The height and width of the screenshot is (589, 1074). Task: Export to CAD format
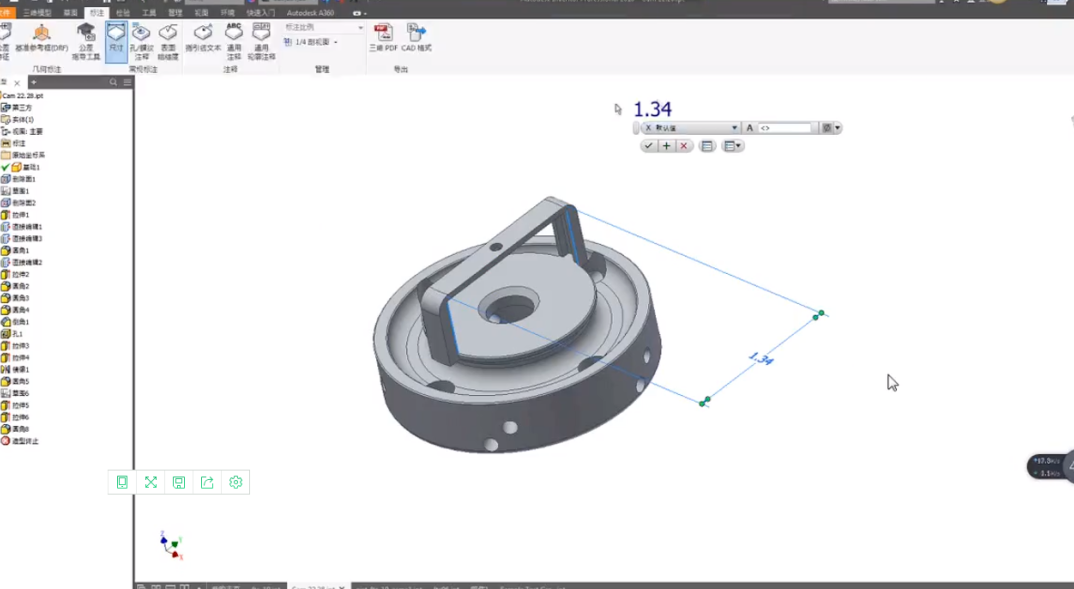click(x=416, y=38)
